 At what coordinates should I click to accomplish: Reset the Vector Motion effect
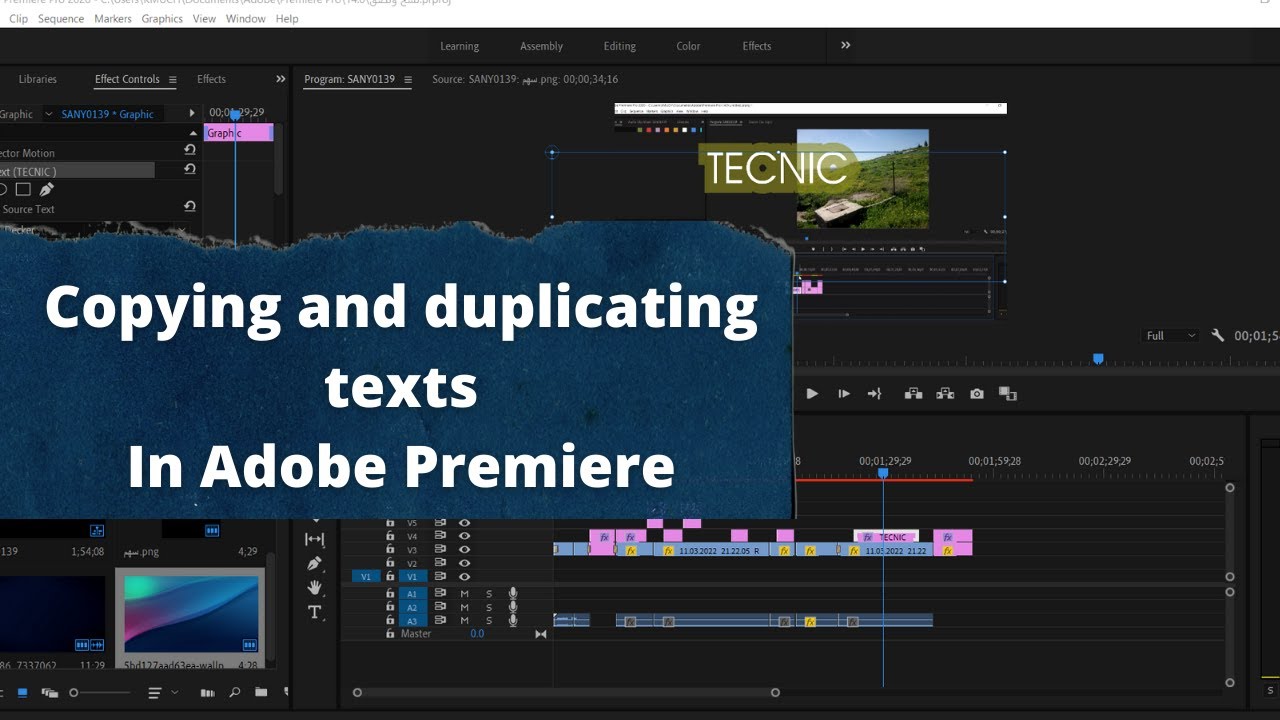[190, 150]
